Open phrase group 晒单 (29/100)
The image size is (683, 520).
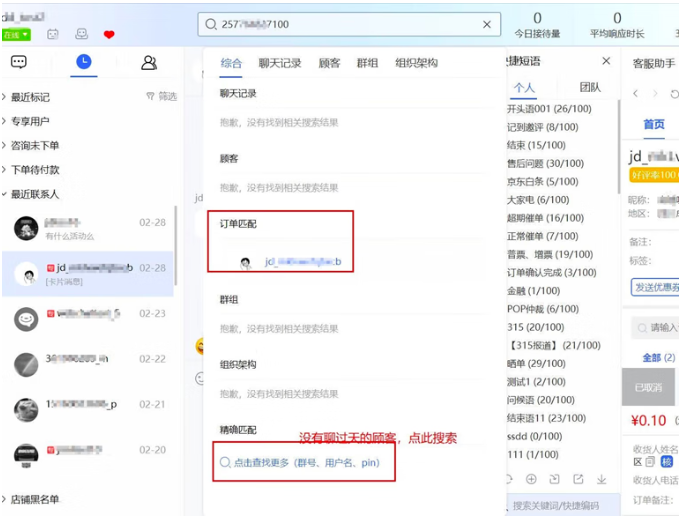[536, 364]
